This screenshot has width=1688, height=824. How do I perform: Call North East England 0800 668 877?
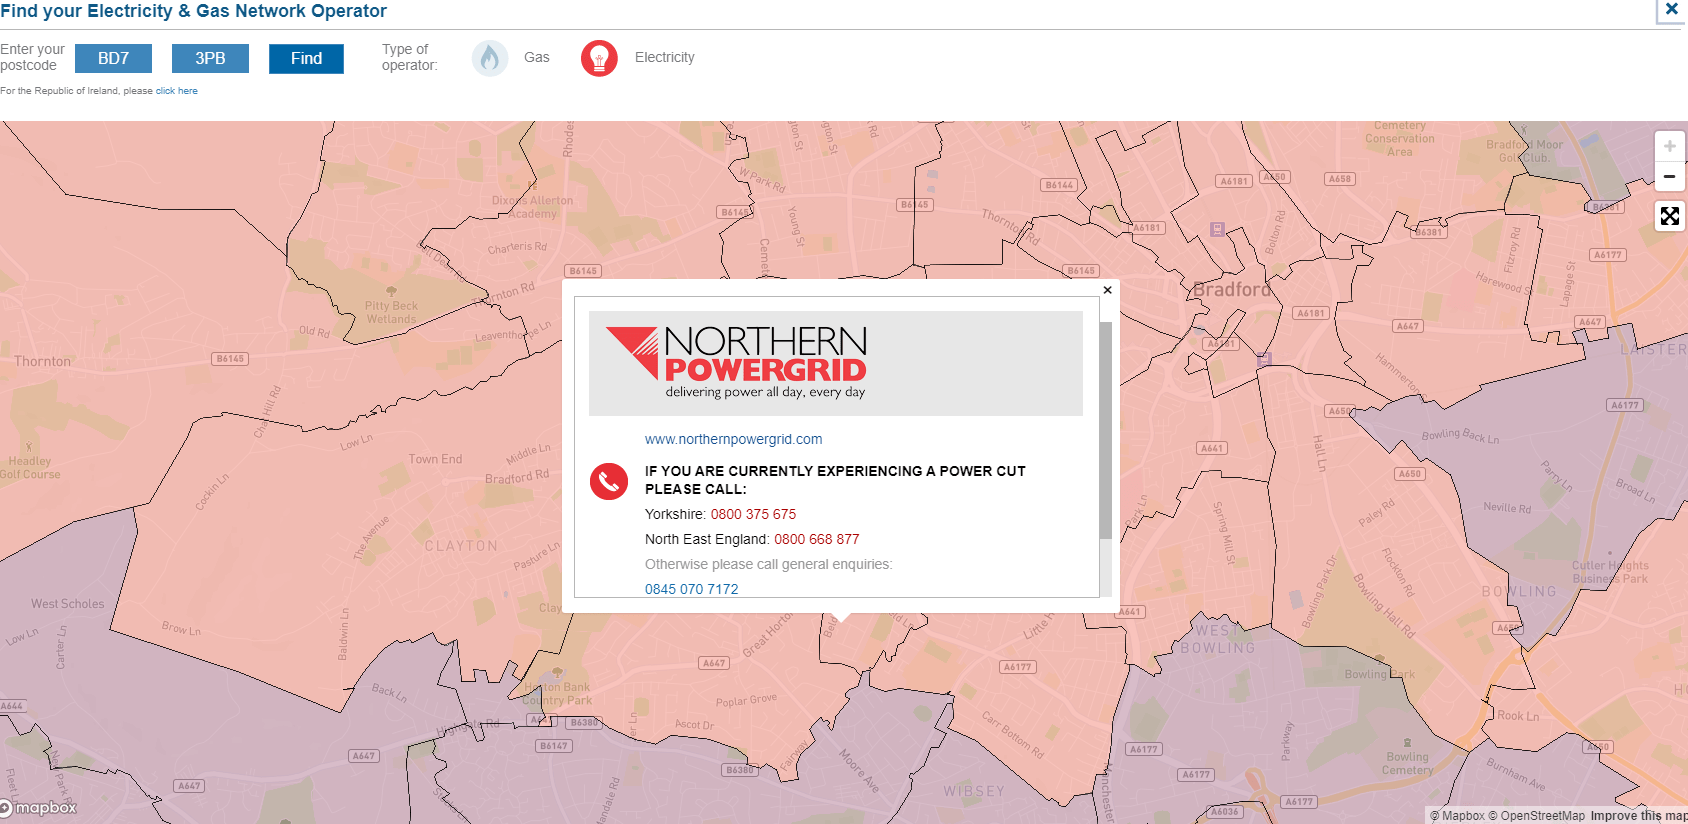tap(816, 539)
